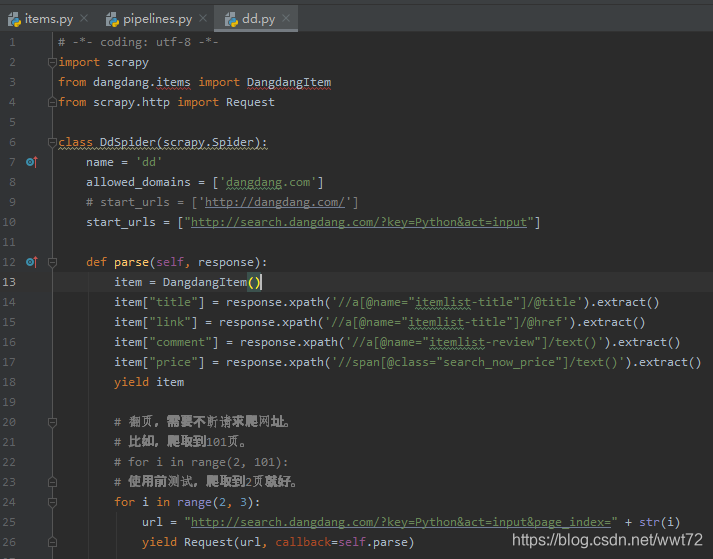Click line number 1 in the gutter

[x=12, y=42]
